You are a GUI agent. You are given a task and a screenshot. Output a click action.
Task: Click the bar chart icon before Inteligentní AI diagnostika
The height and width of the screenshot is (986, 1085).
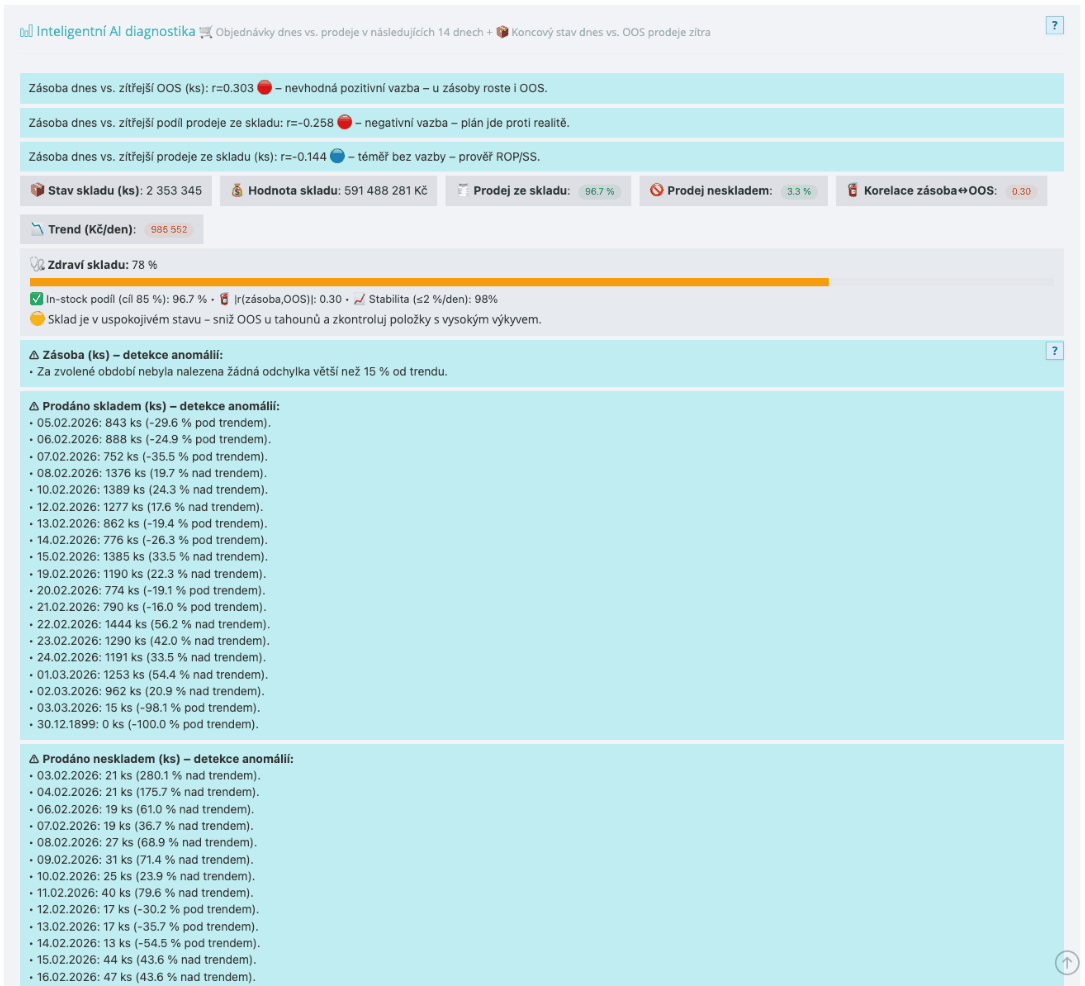26,32
